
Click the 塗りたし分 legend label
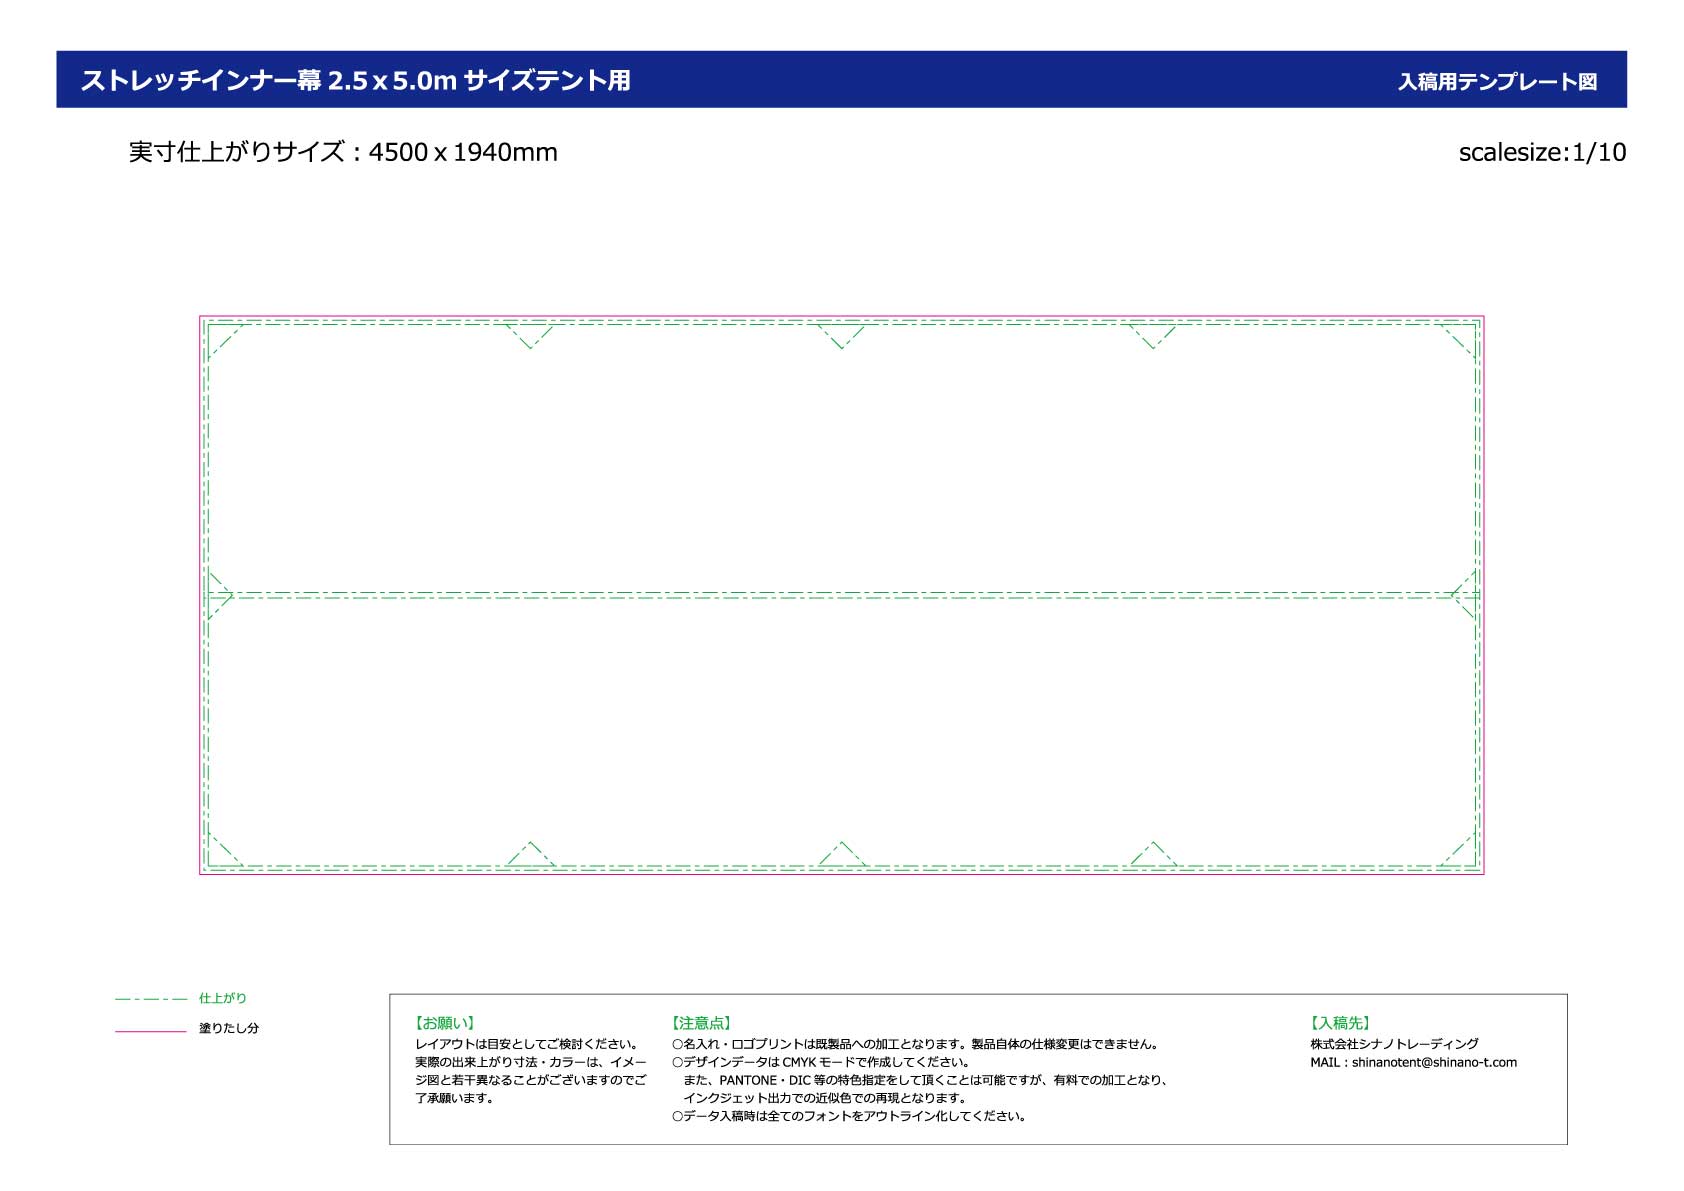coord(228,1028)
